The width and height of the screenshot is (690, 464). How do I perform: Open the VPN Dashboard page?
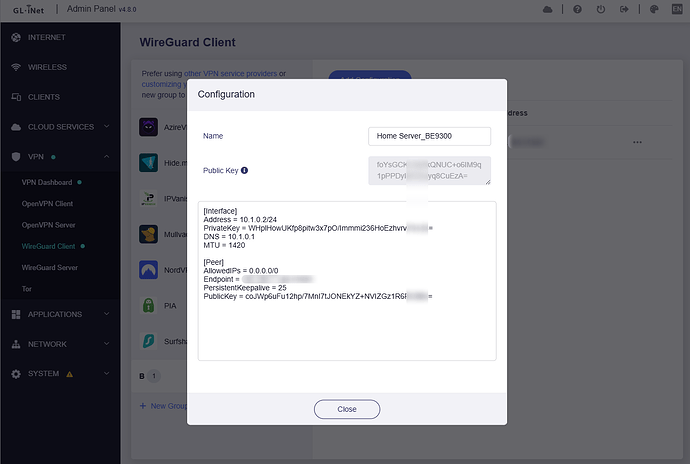point(47,182)
